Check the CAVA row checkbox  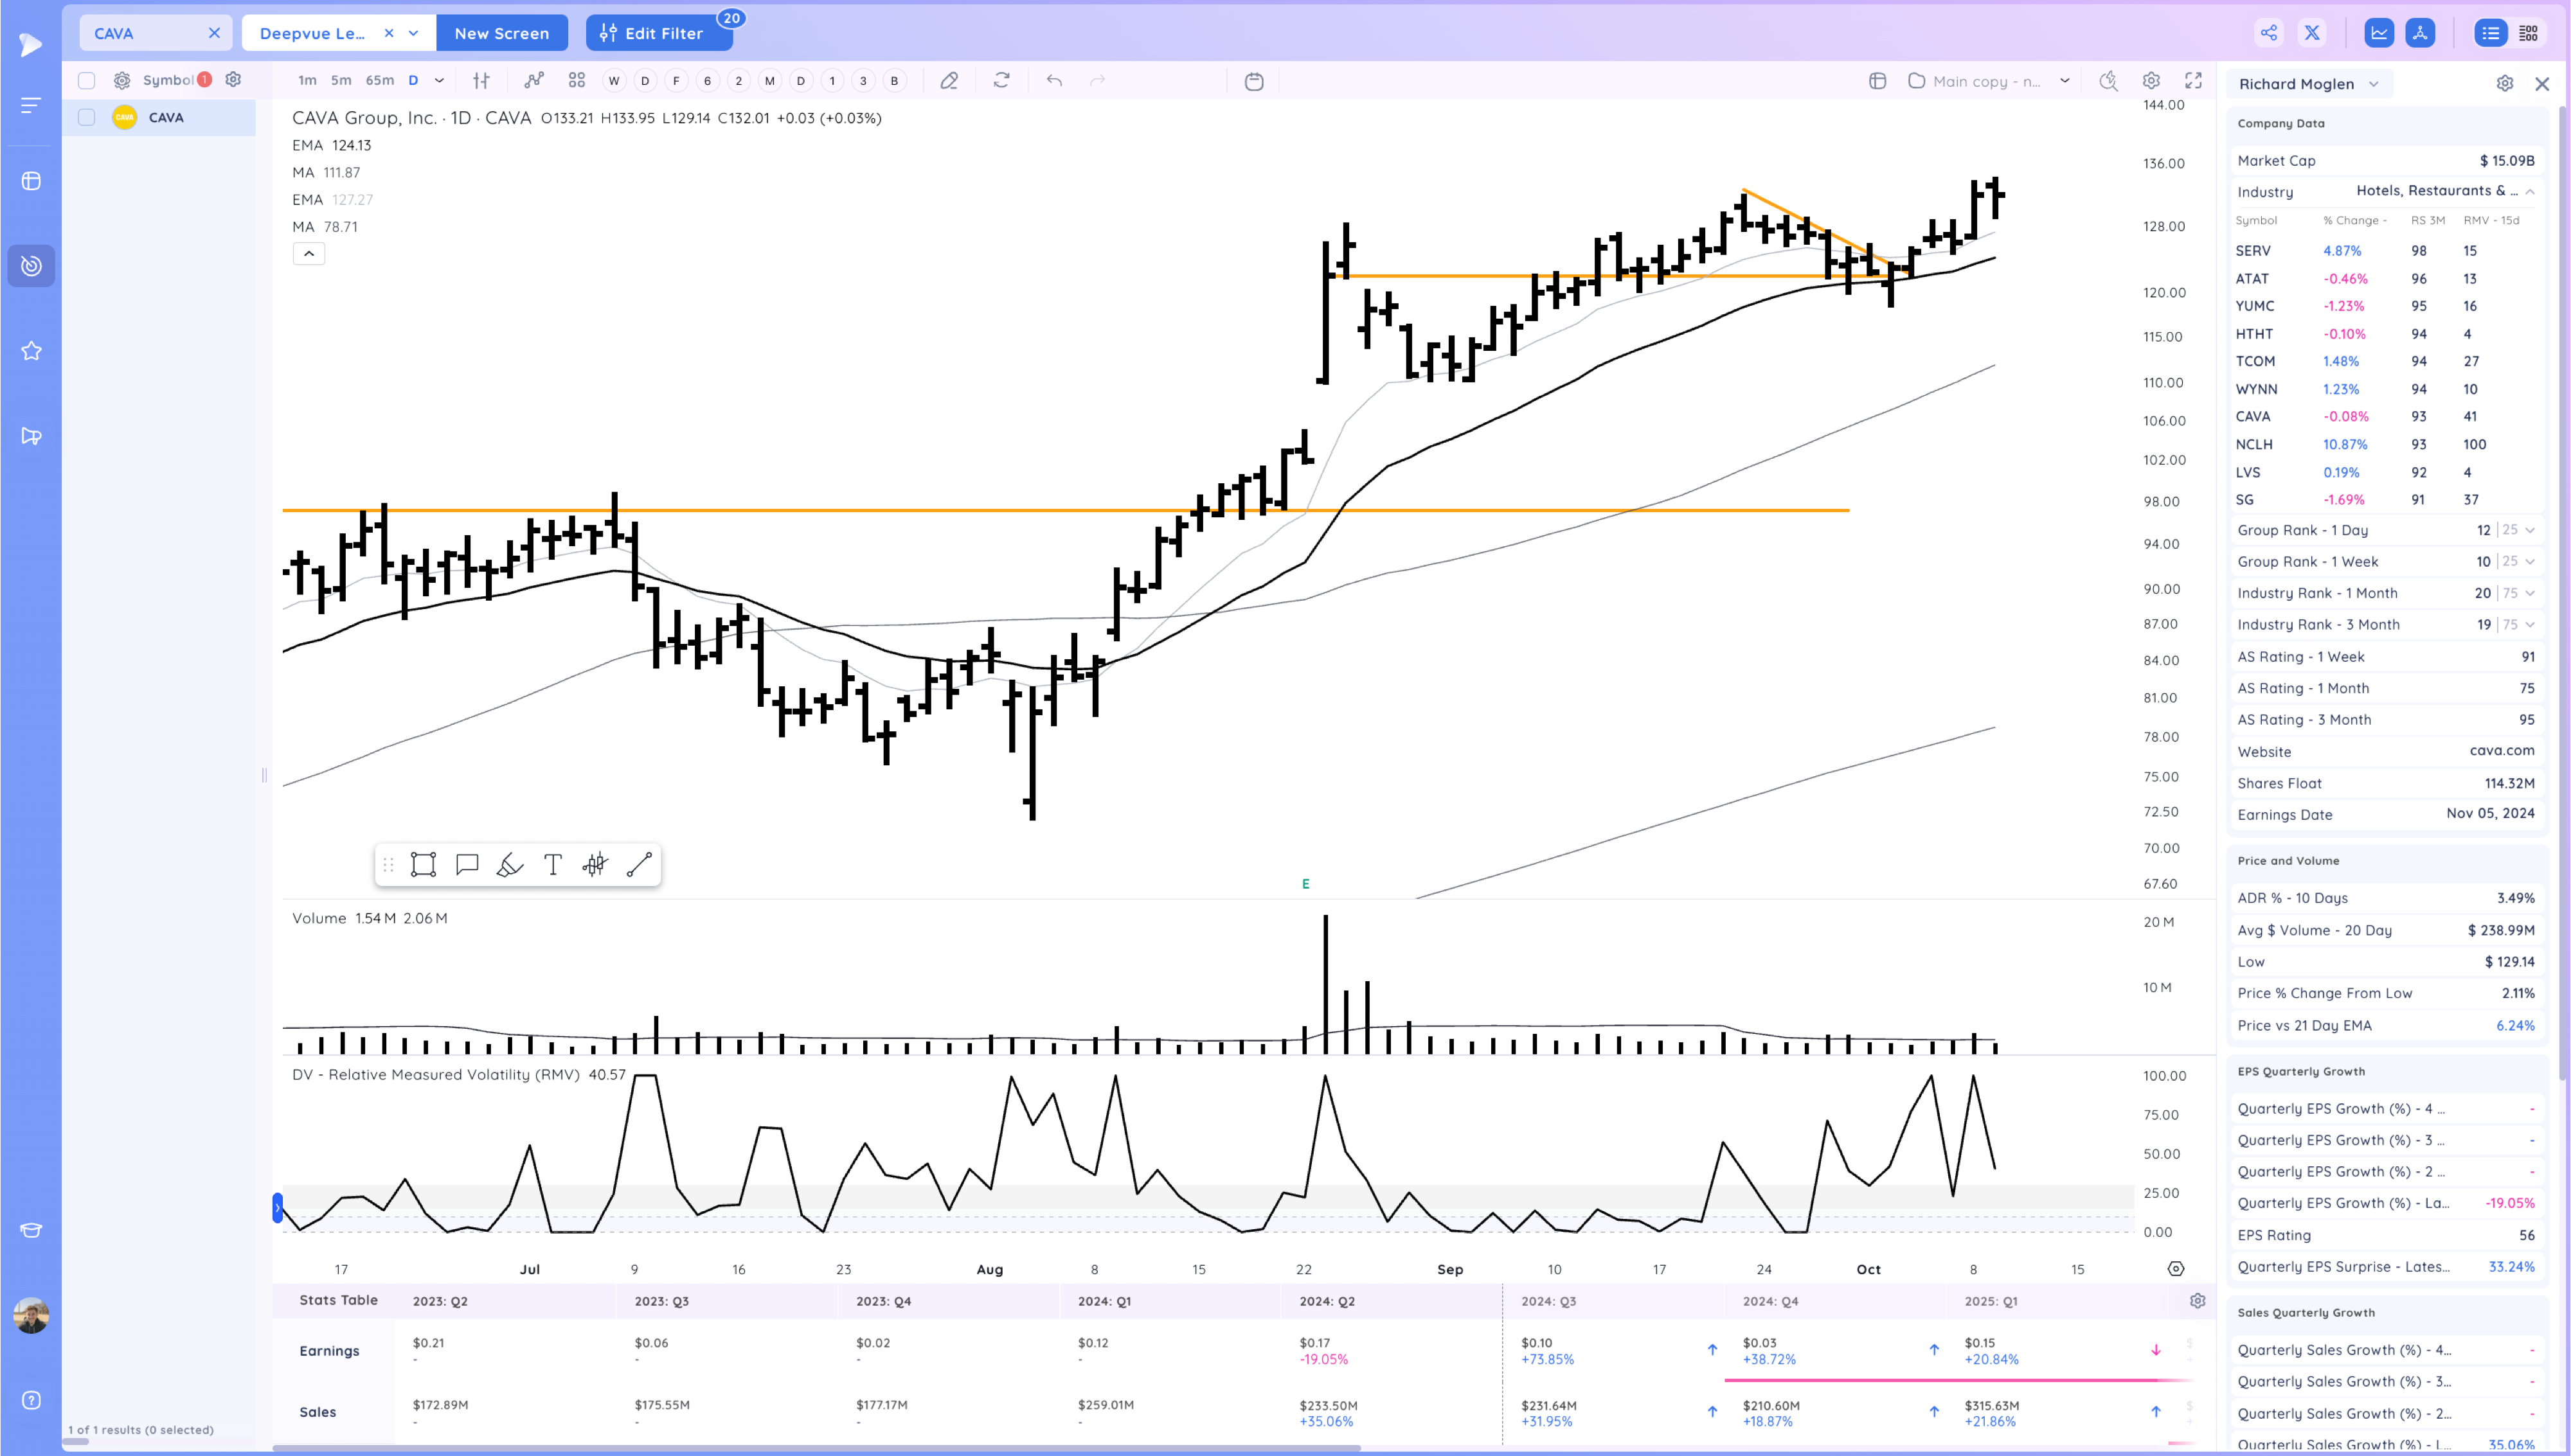87,118
